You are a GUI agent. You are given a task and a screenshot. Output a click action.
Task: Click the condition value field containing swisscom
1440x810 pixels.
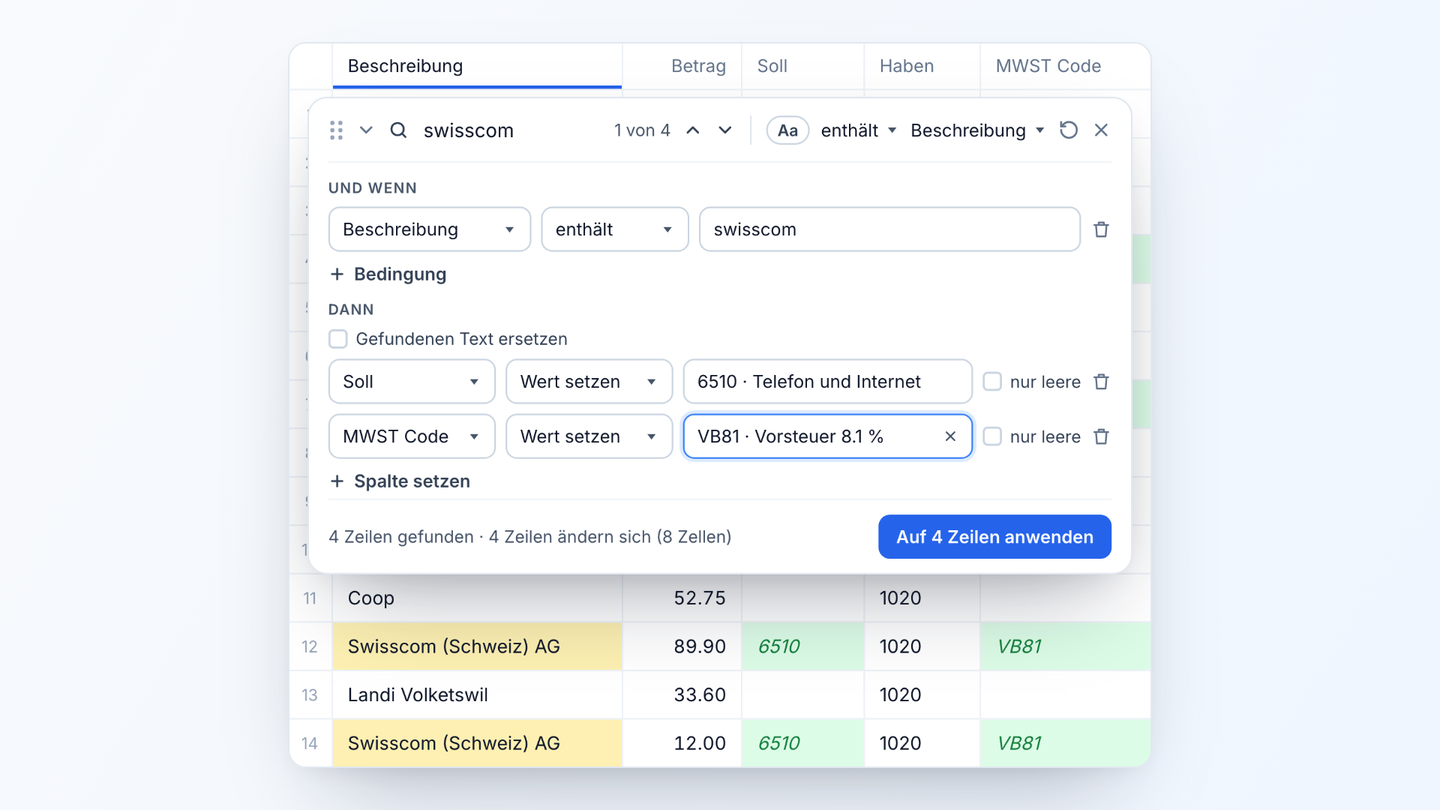[x=890, y=229]
